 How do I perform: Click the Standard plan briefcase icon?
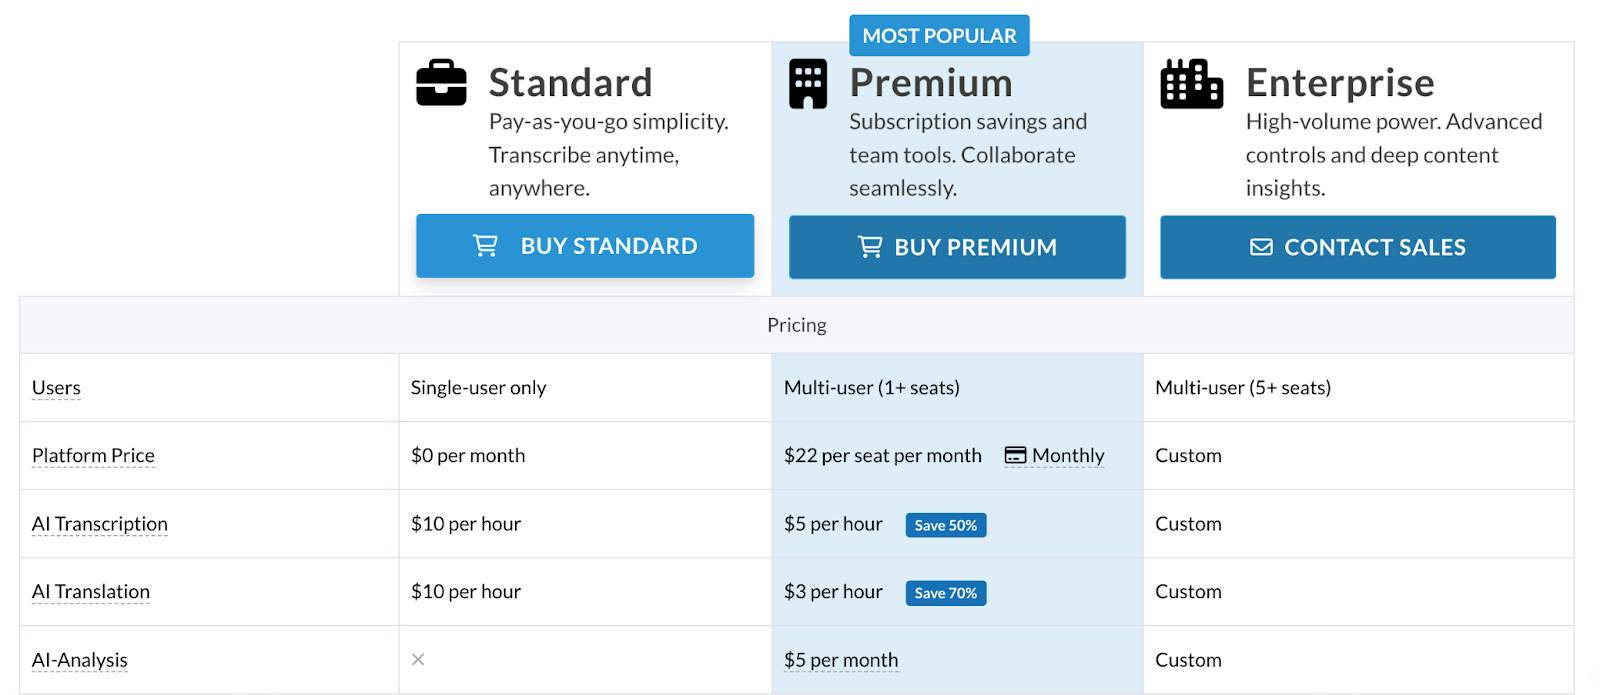(x=441, y=83)
